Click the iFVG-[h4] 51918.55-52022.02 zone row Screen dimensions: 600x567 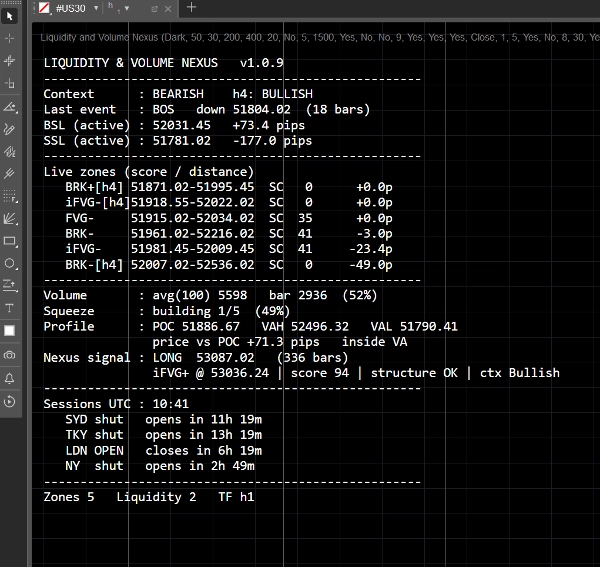[229, 202]
